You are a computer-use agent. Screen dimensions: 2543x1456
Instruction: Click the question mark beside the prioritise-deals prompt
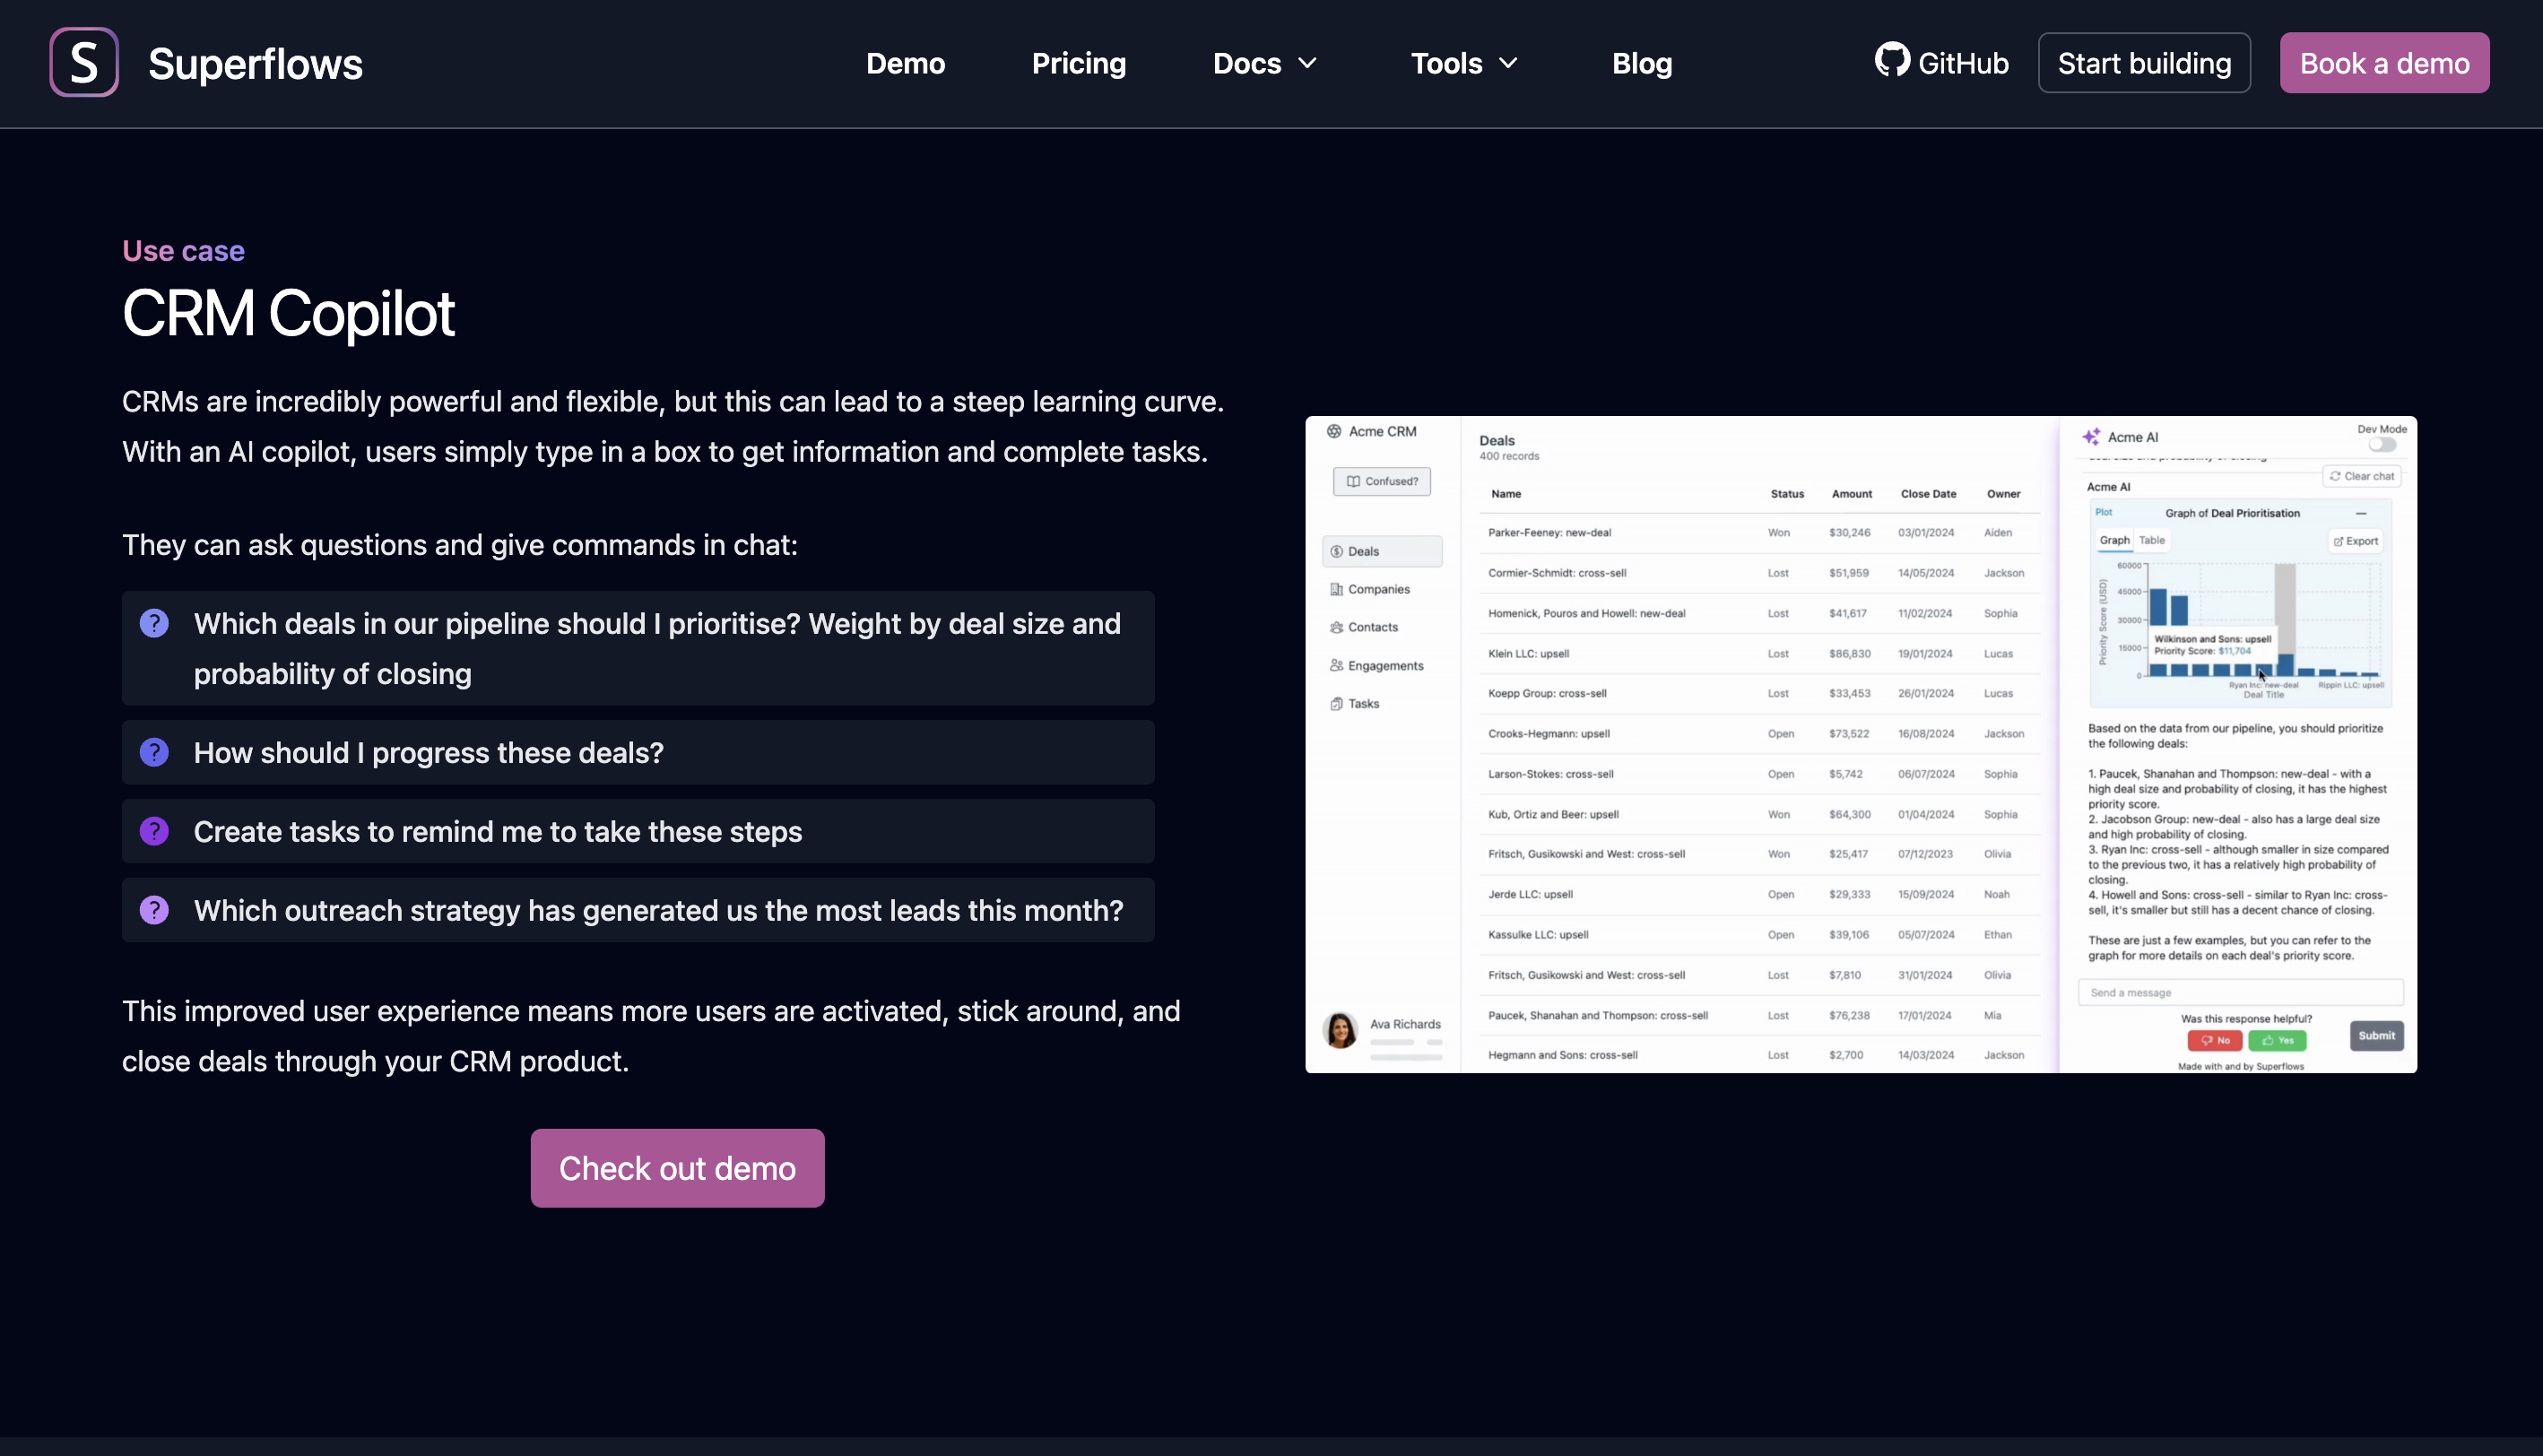155,622
